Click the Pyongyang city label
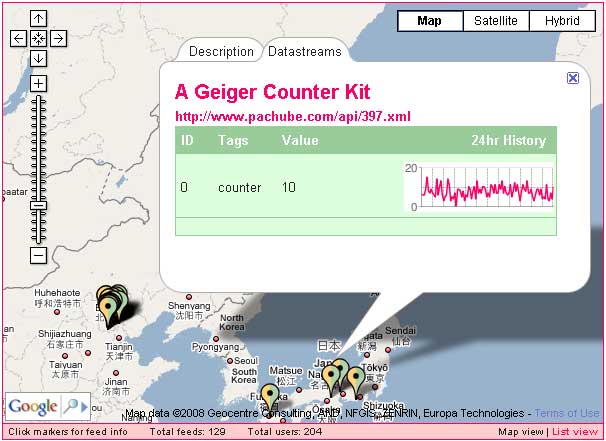This screenshot has width=606, height=441. tap(216, 347)
